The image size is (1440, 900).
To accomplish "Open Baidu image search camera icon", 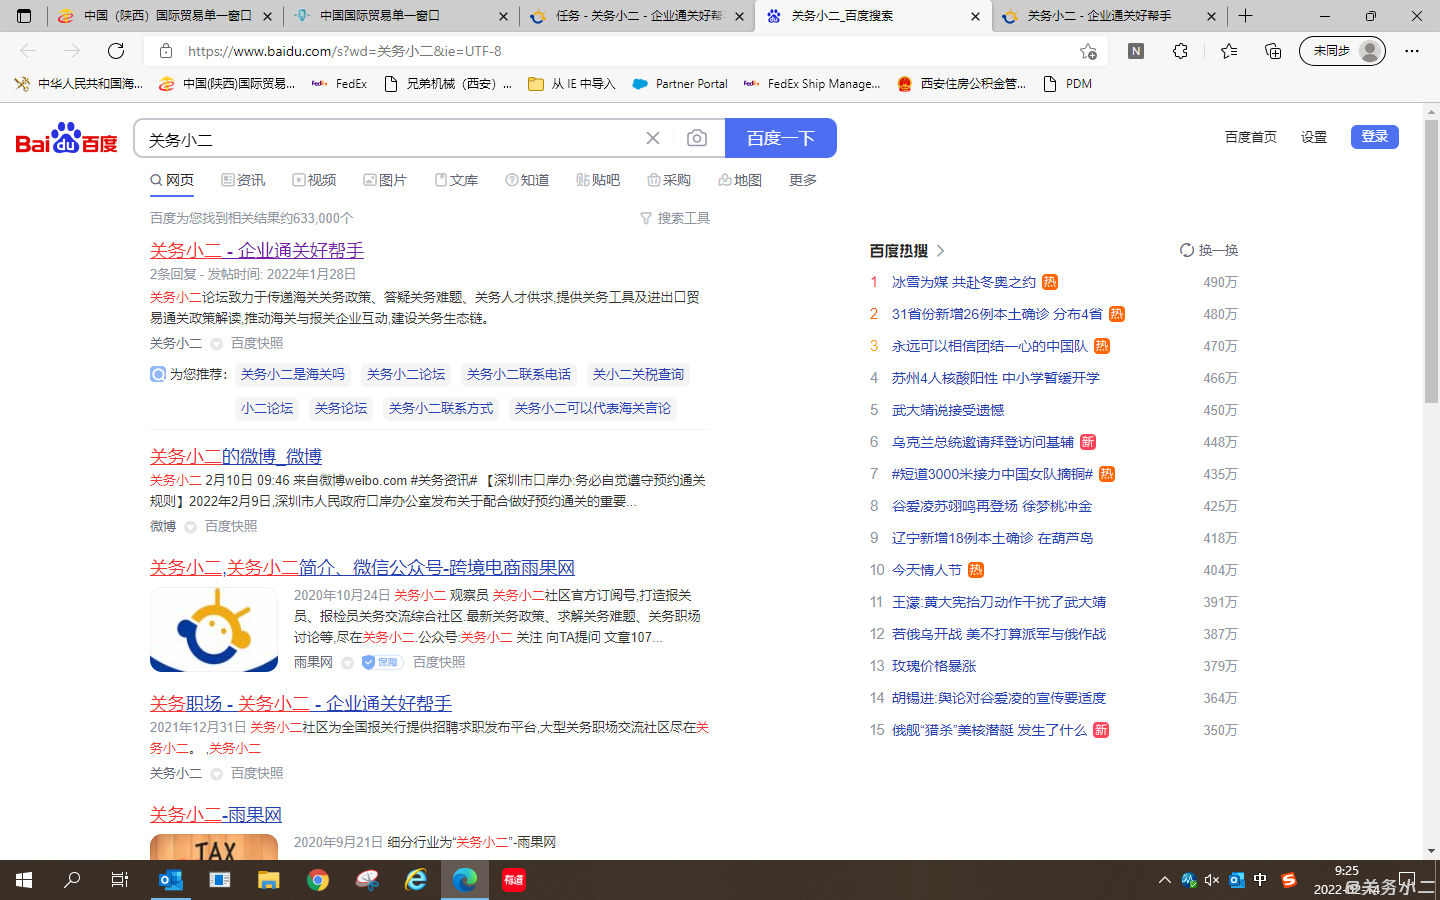I will tap(697, 138).
